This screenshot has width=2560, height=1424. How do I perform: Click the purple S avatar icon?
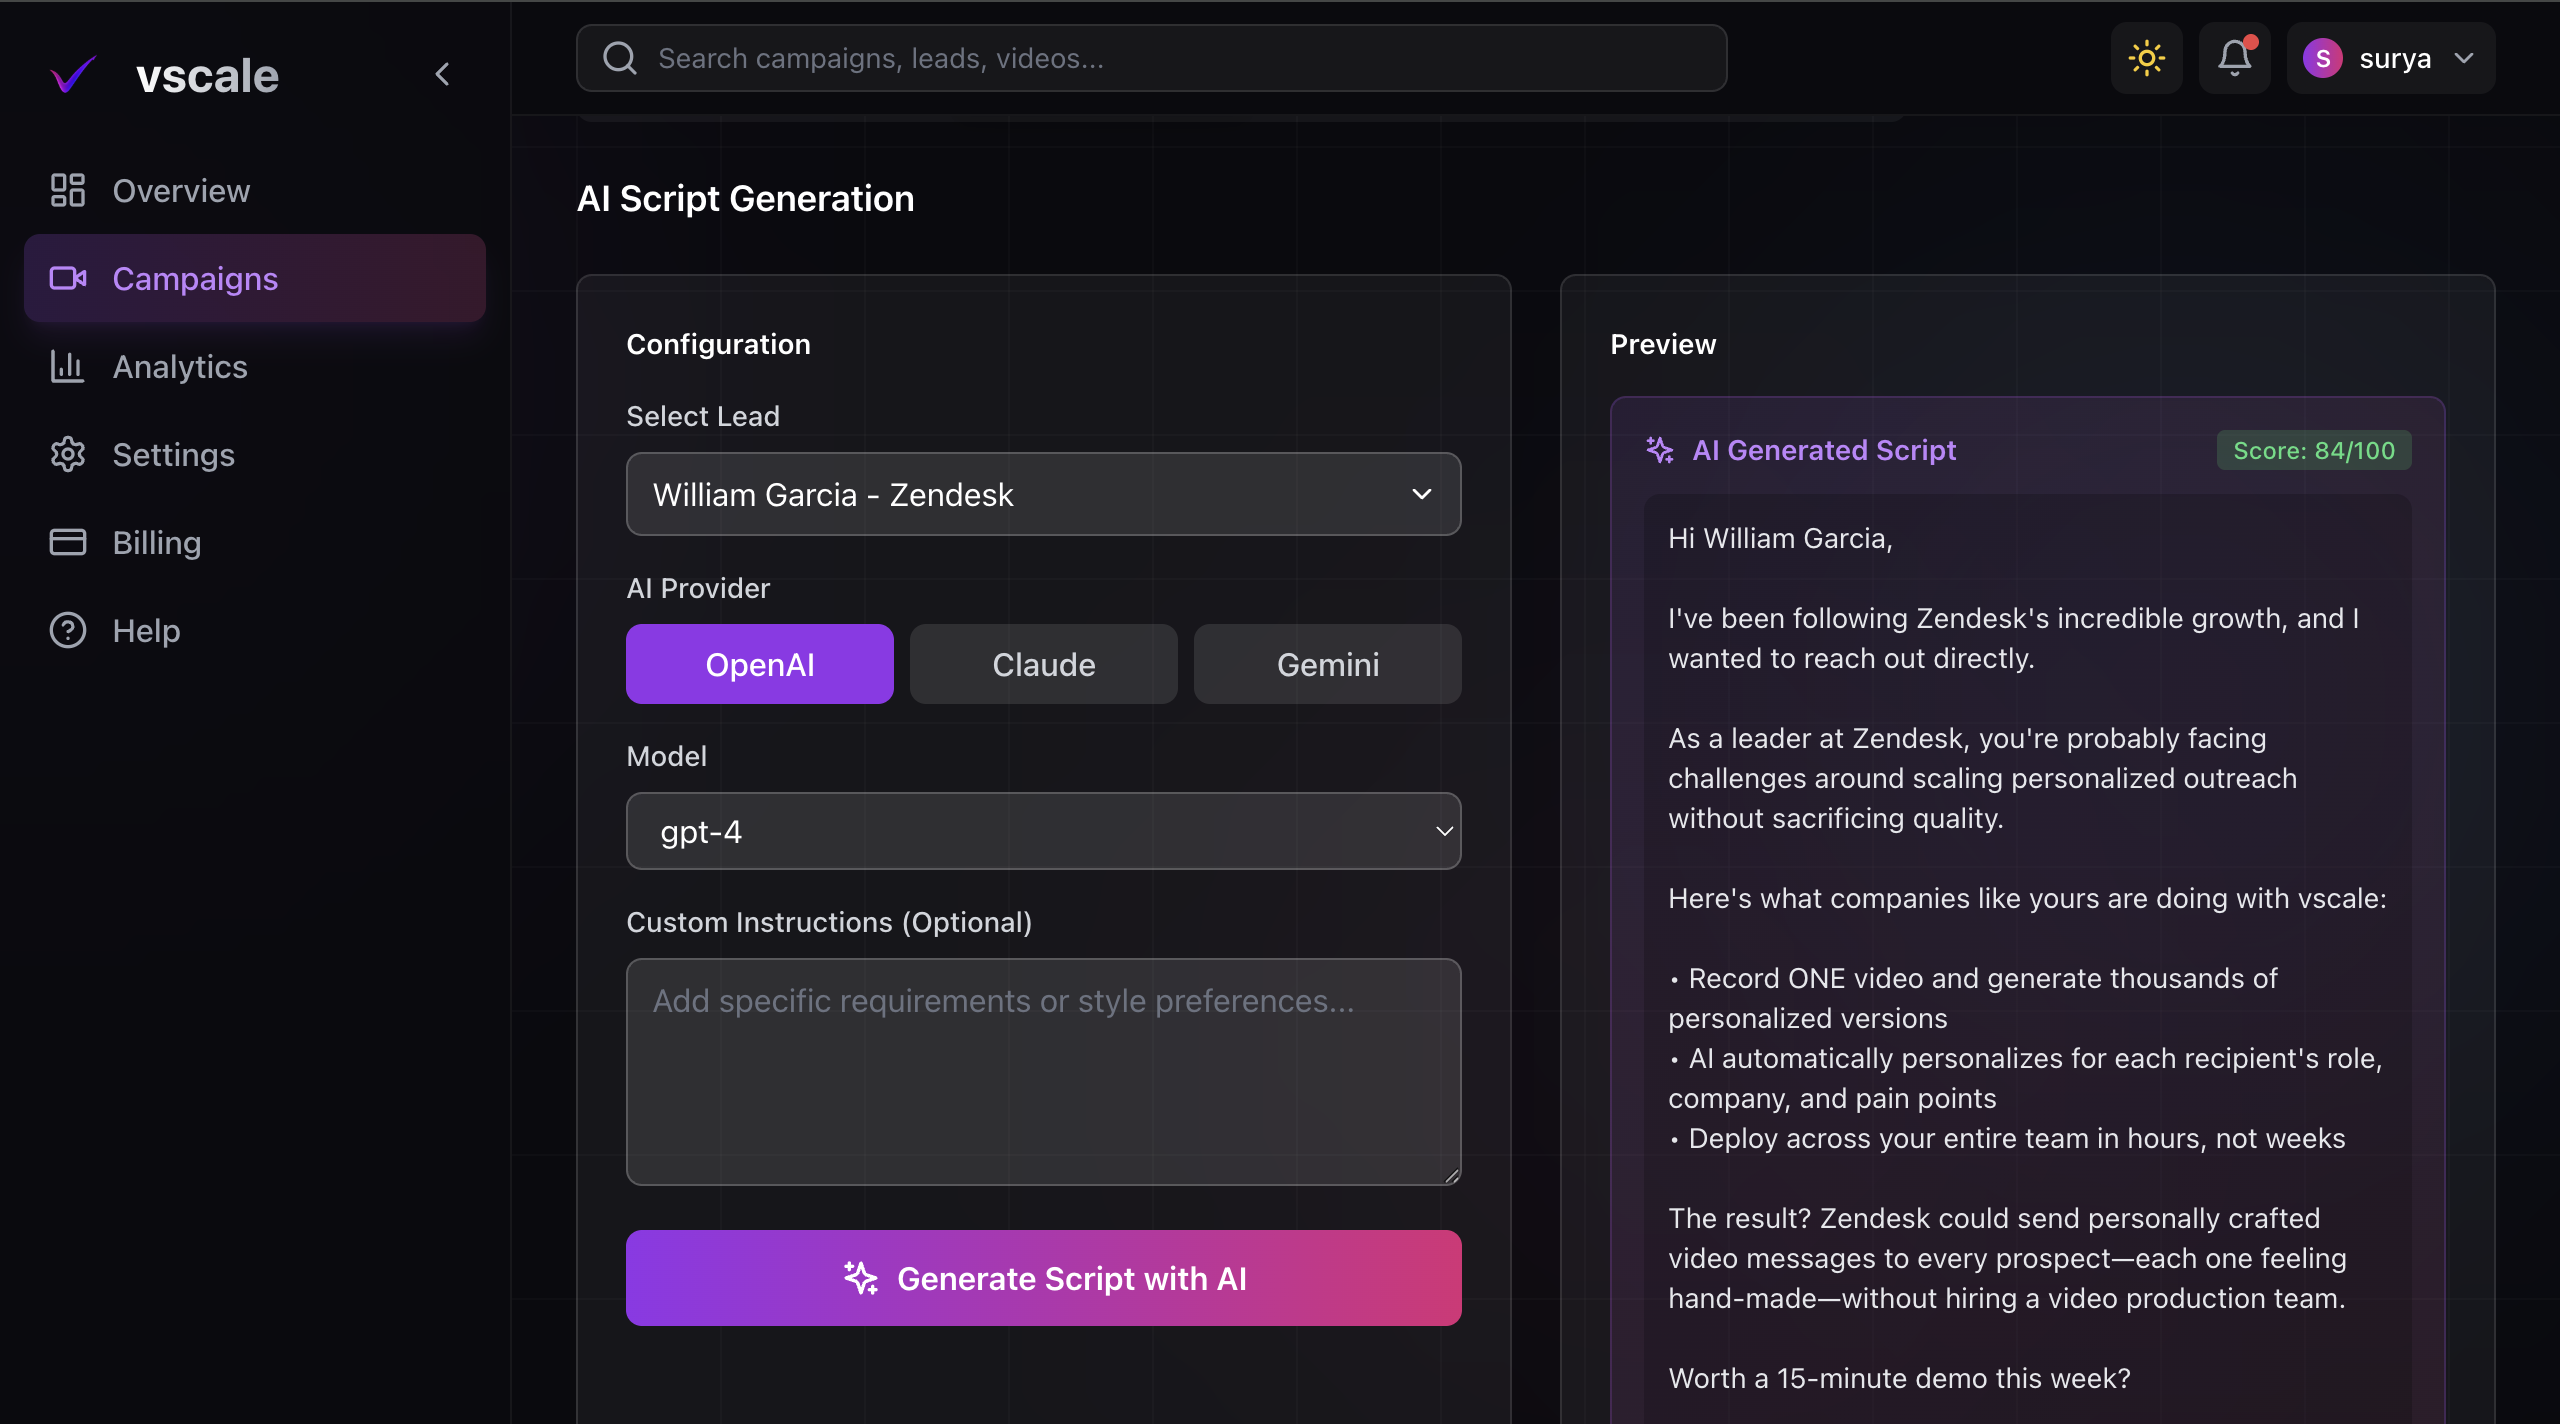click(2322, 58)
